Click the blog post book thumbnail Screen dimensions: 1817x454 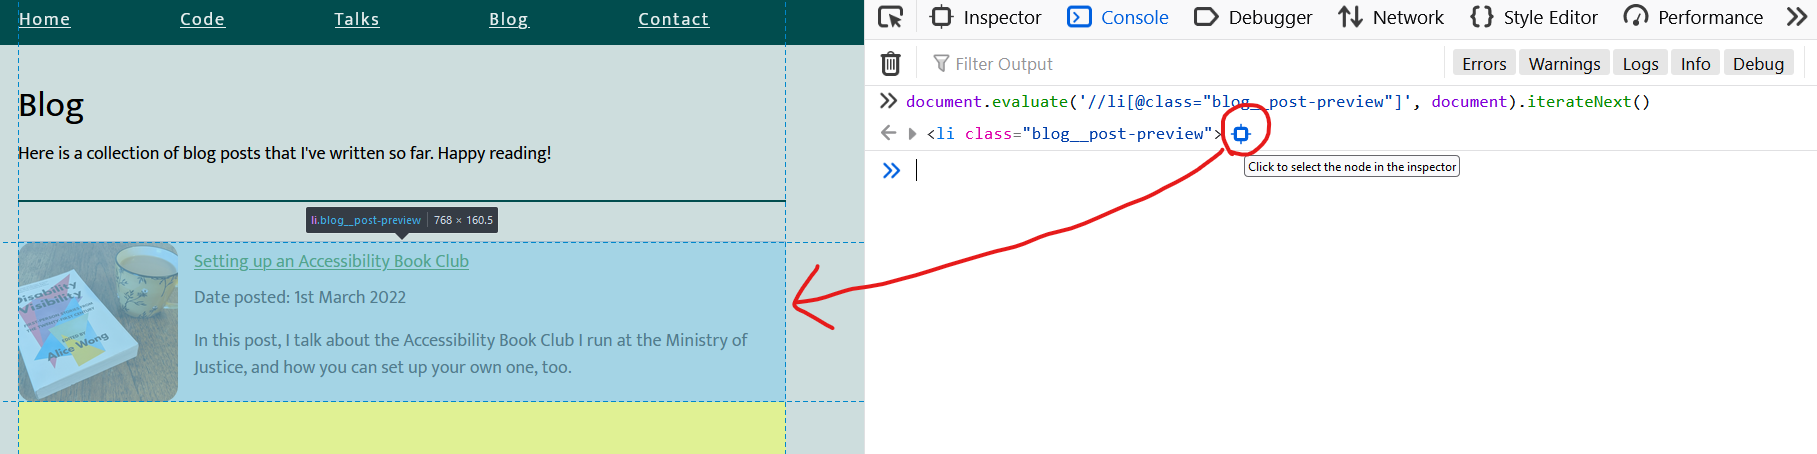pos(98,322)
